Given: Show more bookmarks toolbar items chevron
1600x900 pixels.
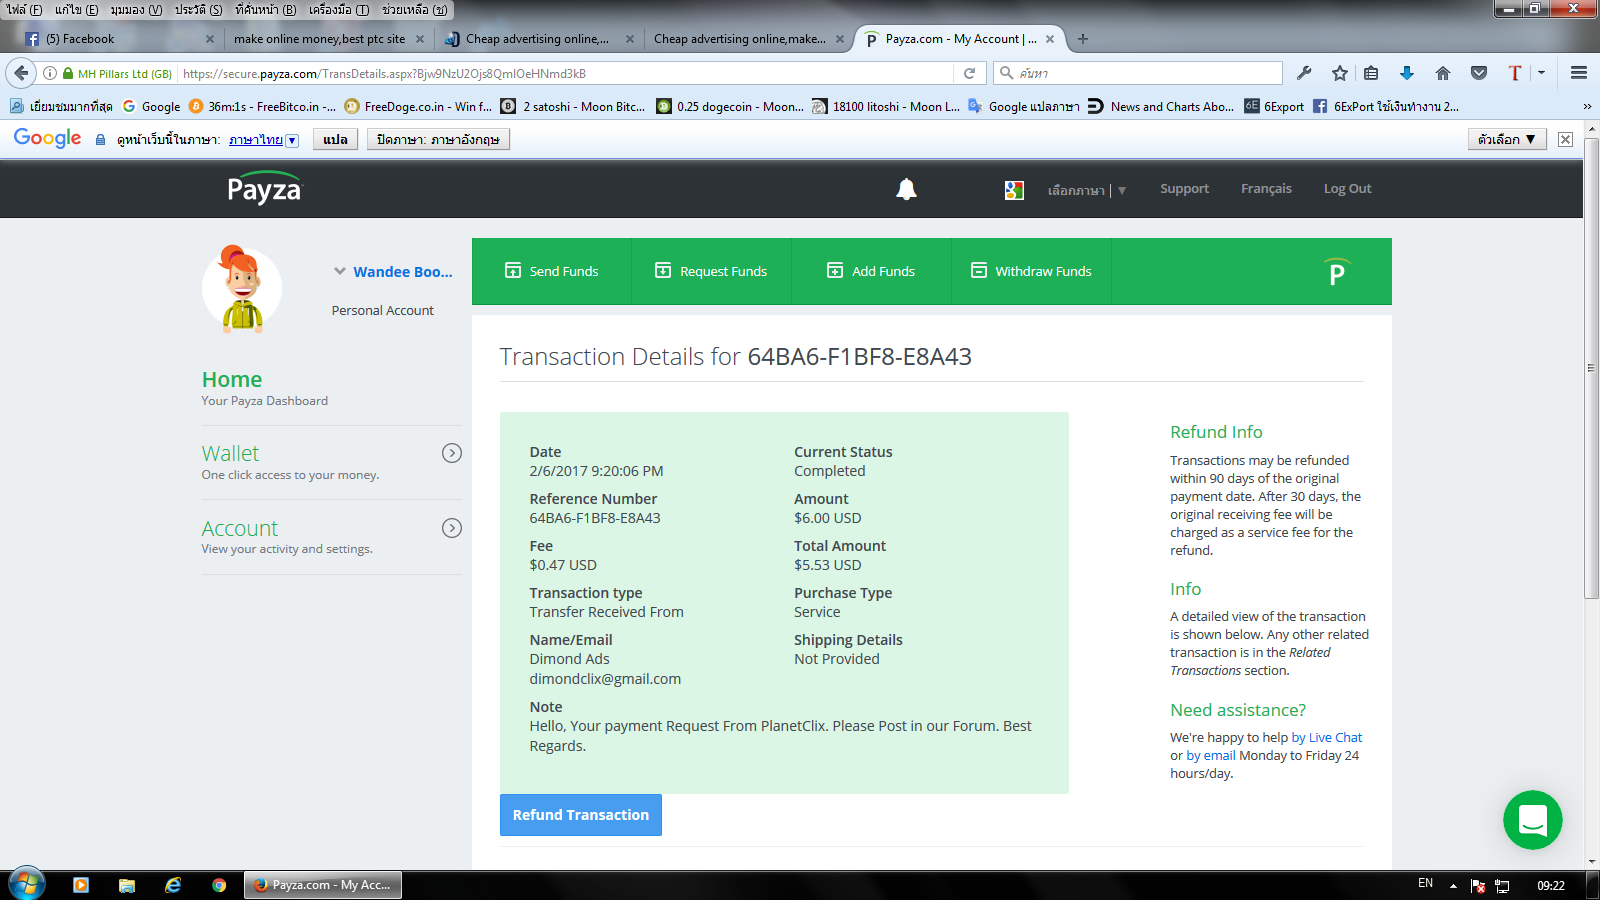Looking at the screenshot, I should pyautogui.click(x=1587, y=106).
